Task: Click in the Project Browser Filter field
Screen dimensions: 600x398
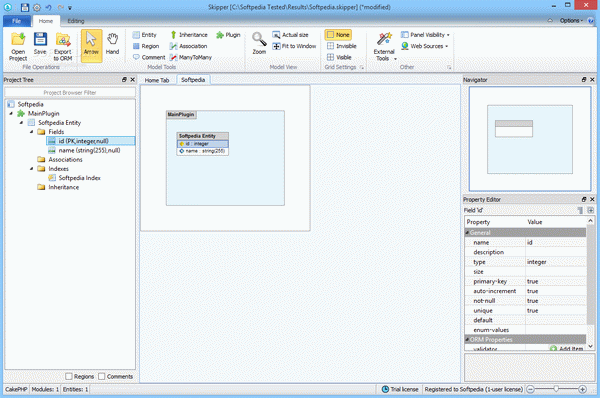Action: click(x=70, y=93)
